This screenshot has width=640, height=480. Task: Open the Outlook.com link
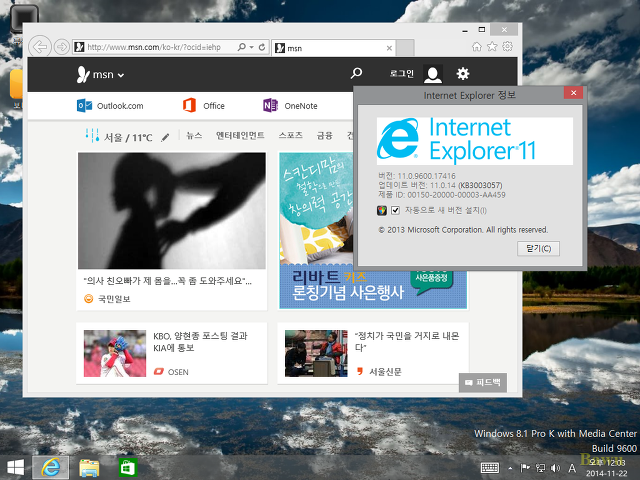[x=110, y=106]
